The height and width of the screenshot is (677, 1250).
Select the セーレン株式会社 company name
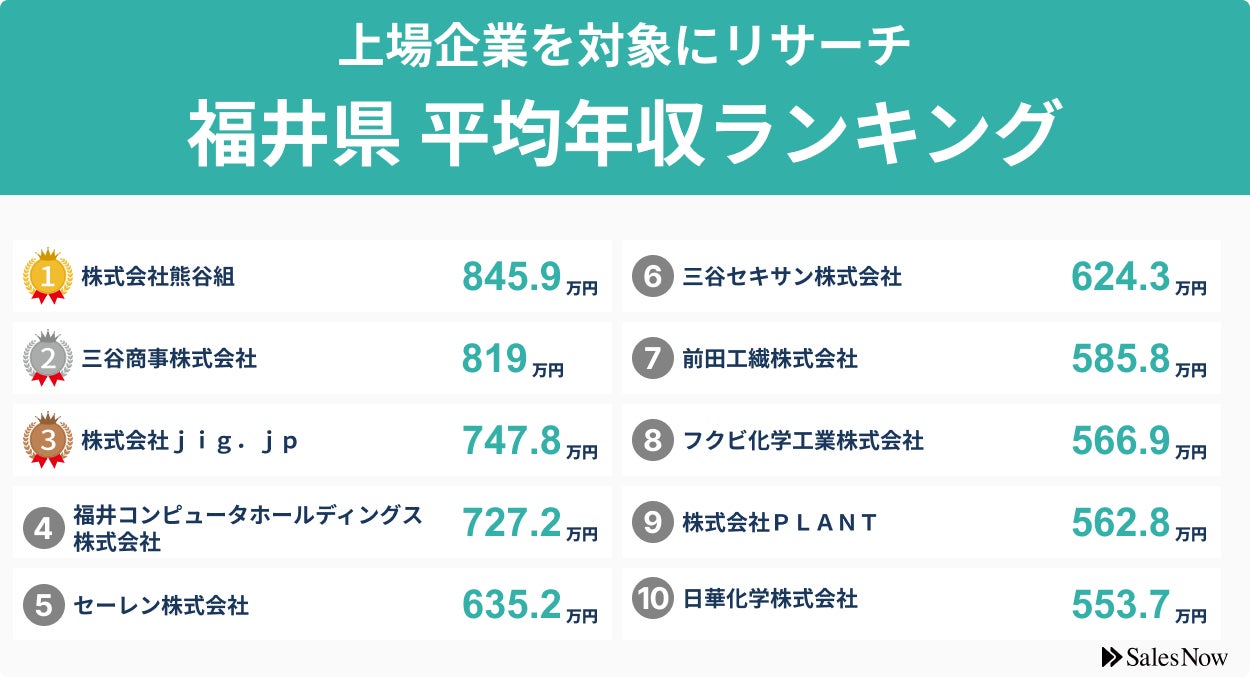pos(161,605)
